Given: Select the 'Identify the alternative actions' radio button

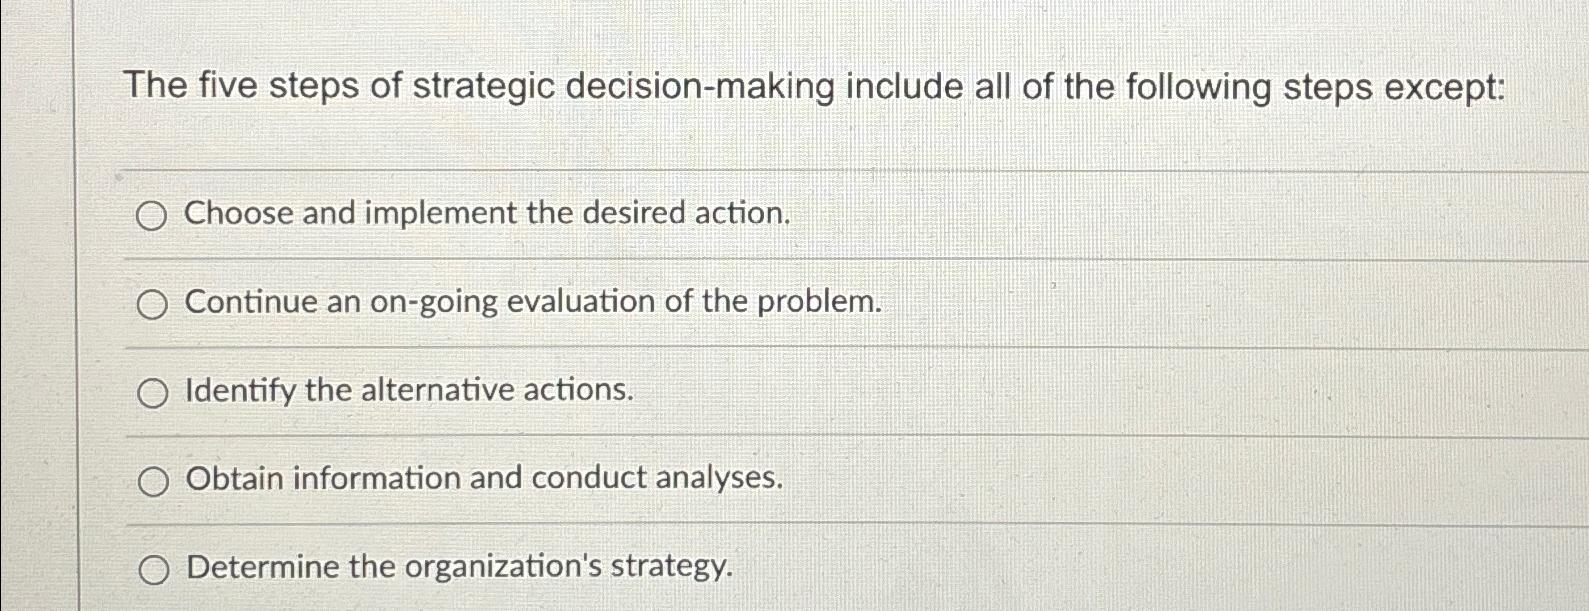Looking at the screenshot, I should (152, 392).
